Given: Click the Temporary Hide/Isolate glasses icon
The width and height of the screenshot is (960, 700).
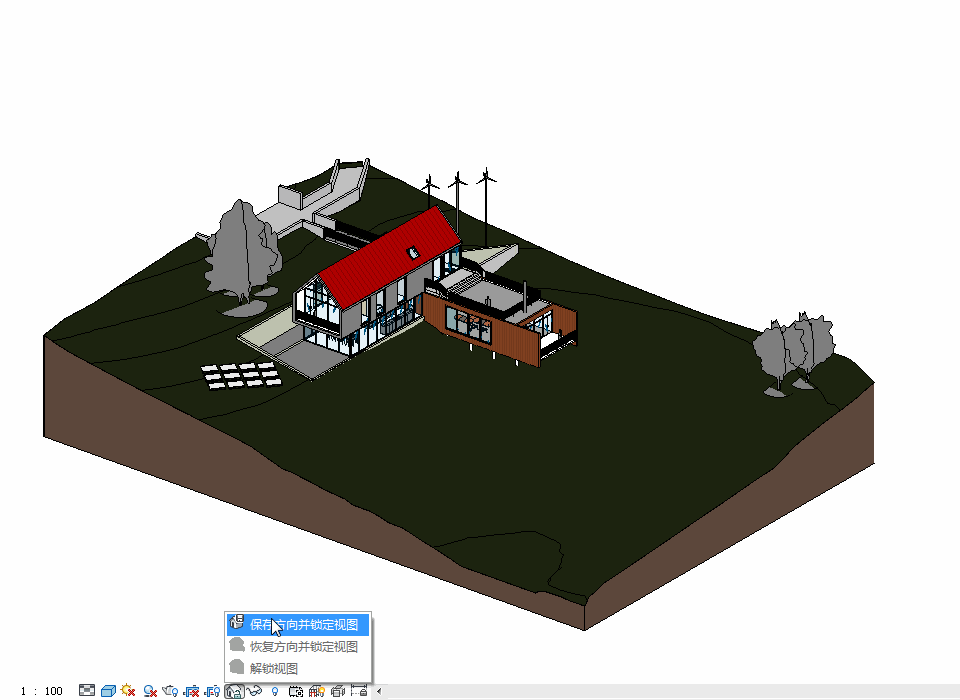Looking at the screenshot, I should (x=254, y=690).
